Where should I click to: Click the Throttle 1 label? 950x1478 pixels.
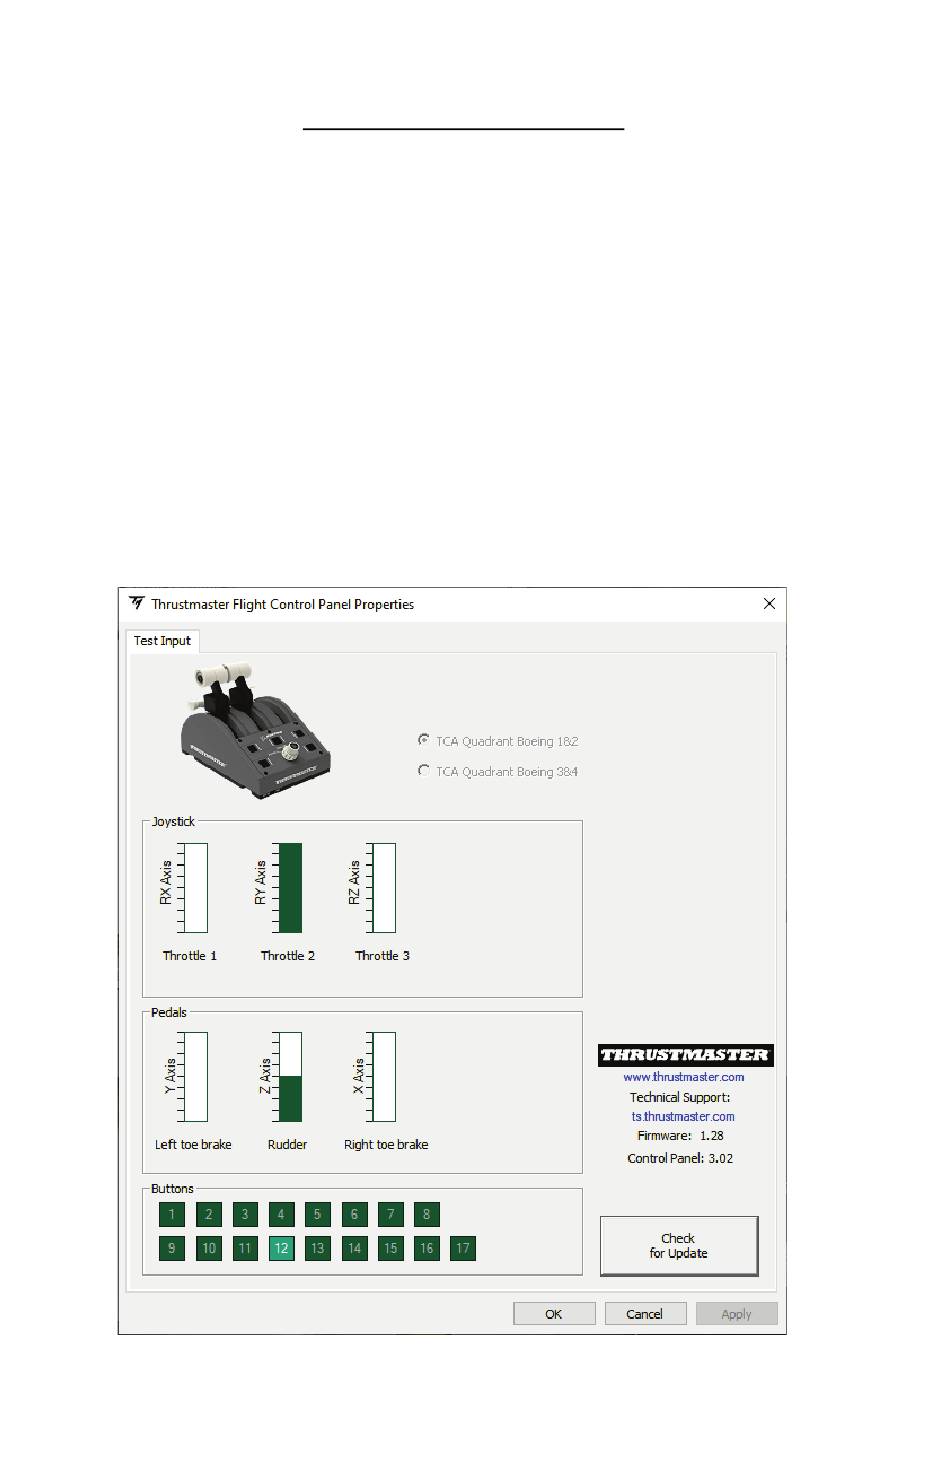coord(190,956)
